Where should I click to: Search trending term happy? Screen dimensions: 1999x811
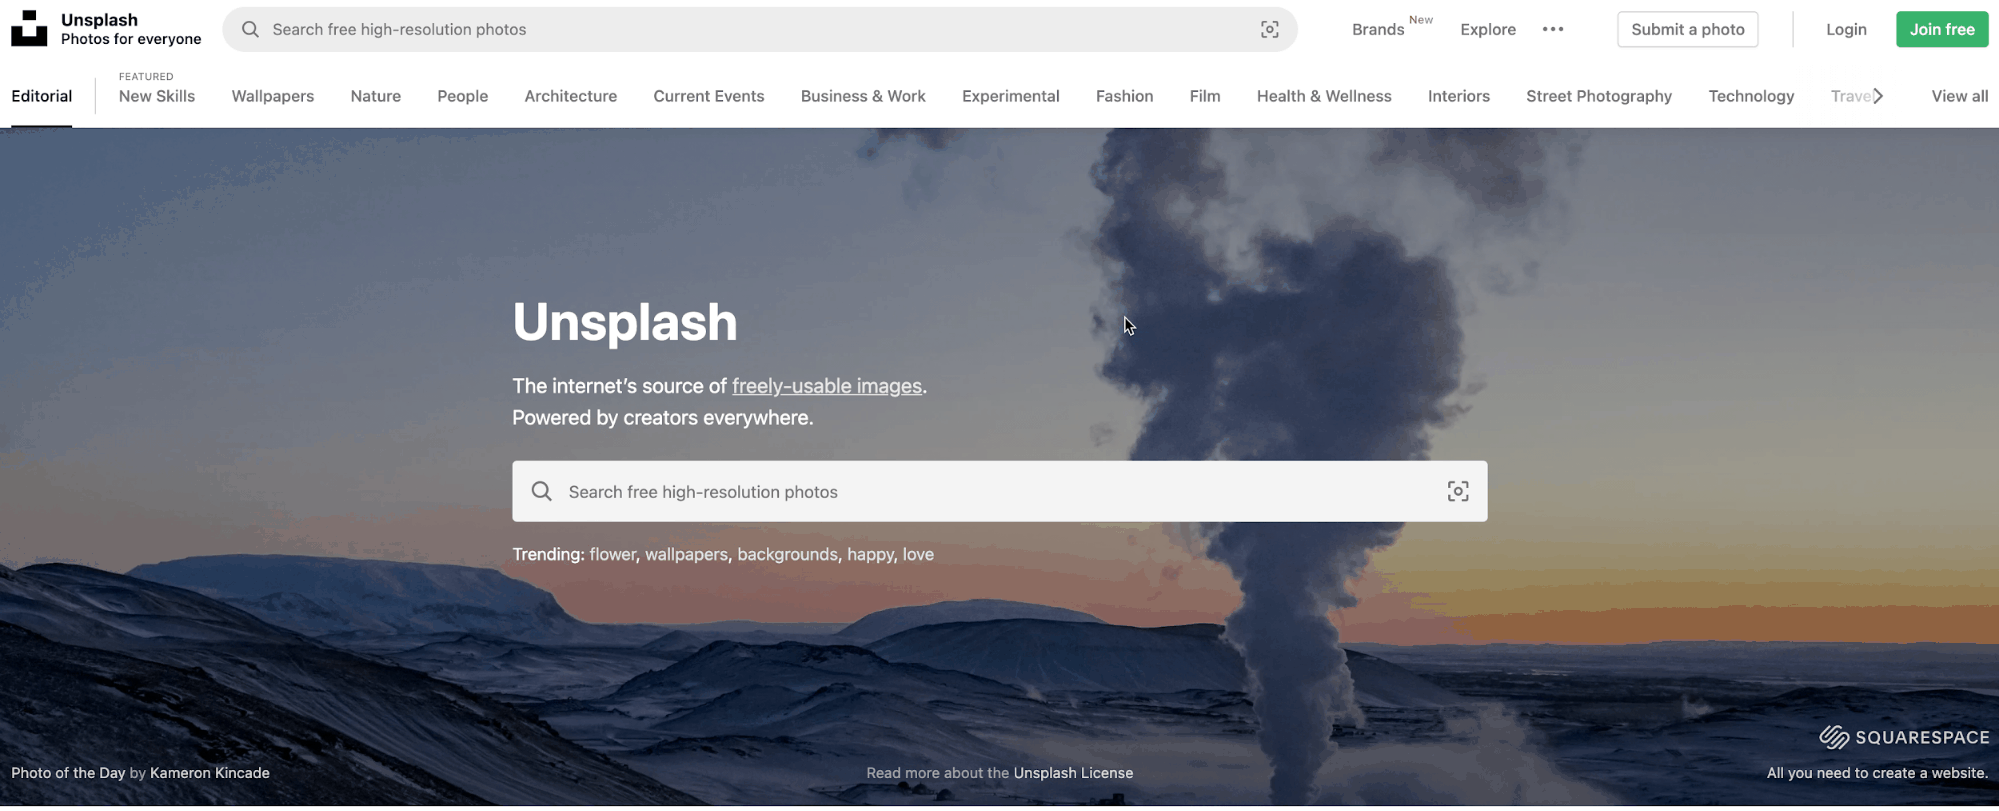click(870, 554)
